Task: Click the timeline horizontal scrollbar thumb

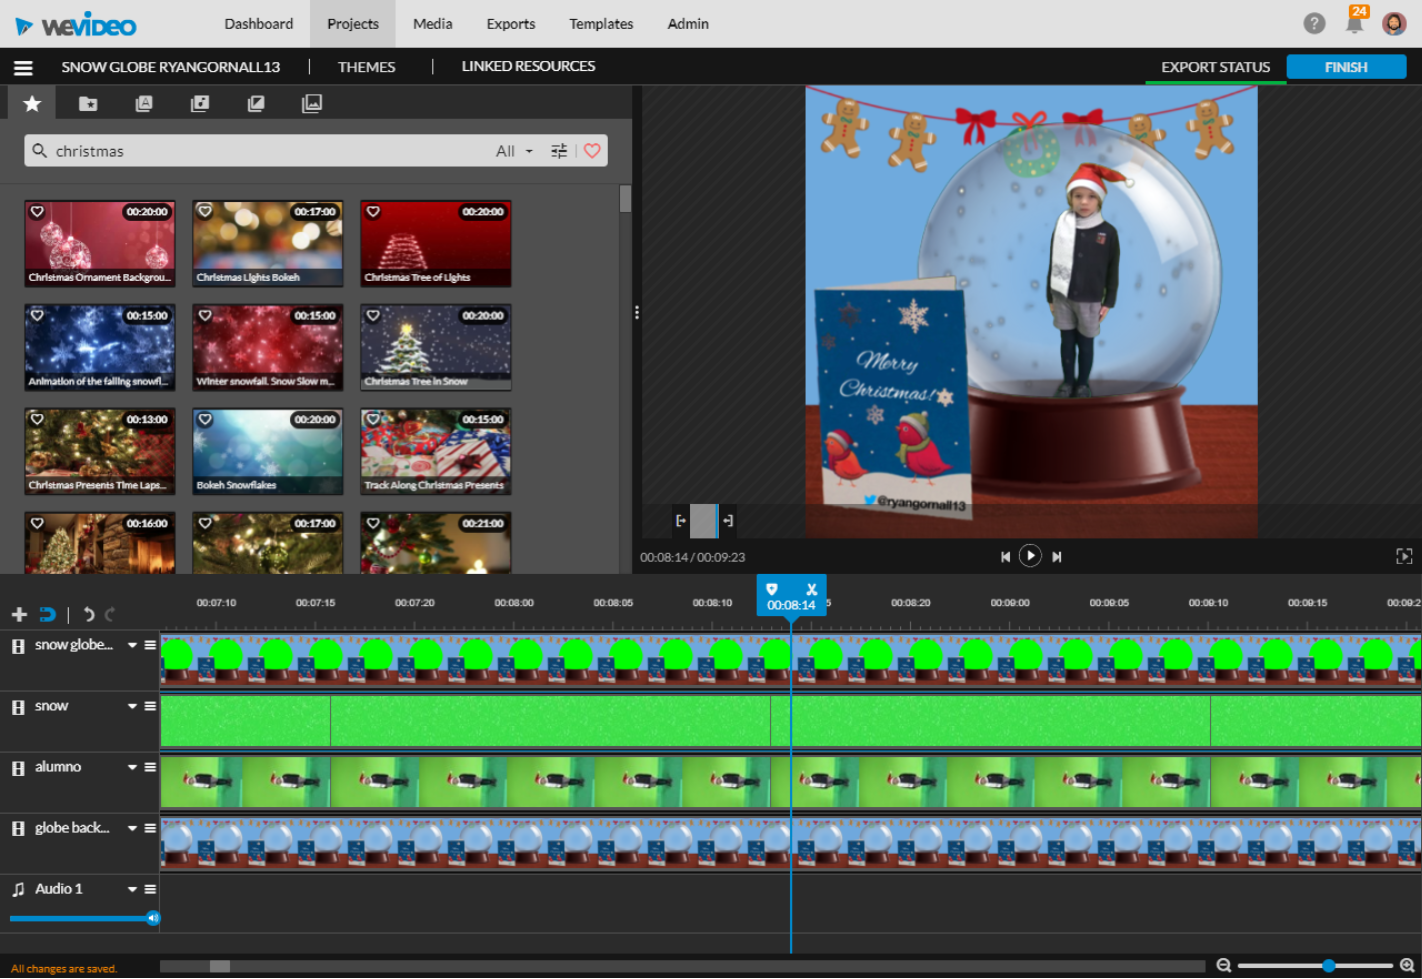Action: pos(220,966)
